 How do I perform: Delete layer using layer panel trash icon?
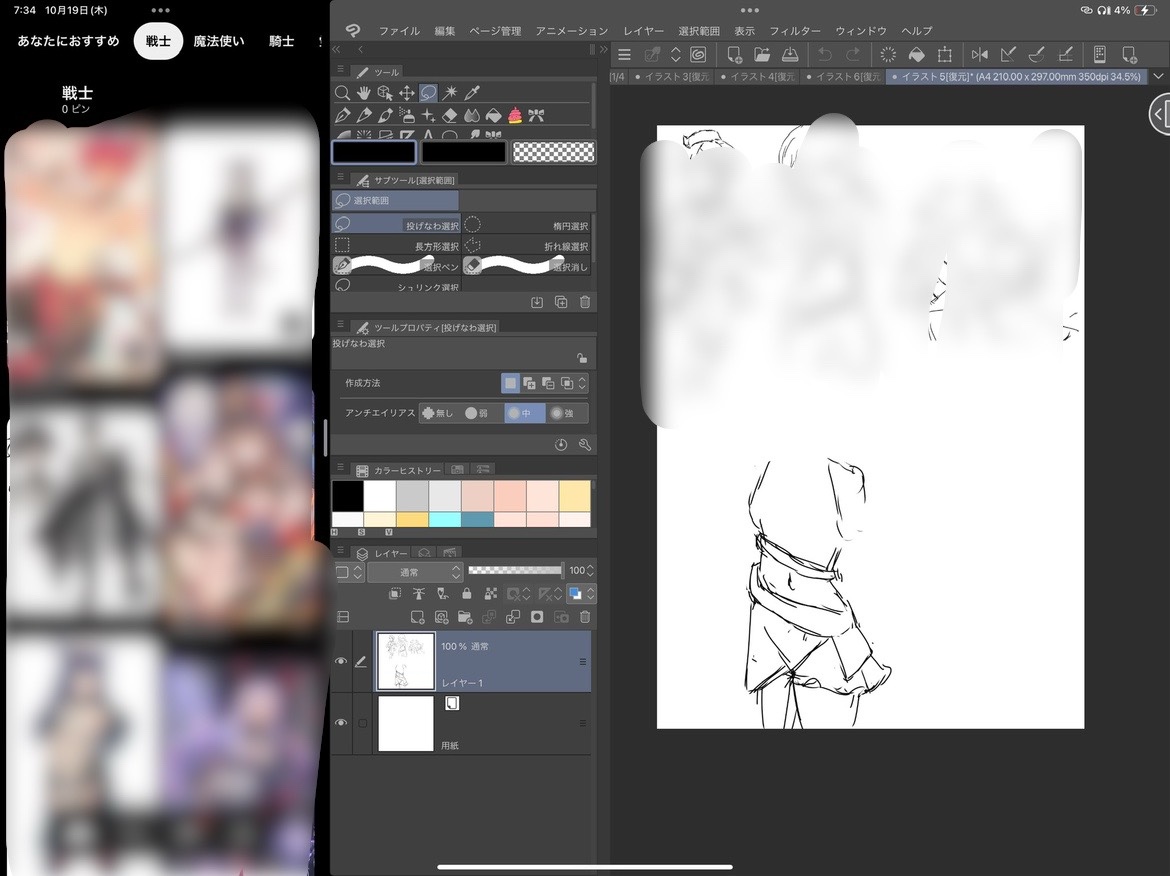tap(585, 617)
